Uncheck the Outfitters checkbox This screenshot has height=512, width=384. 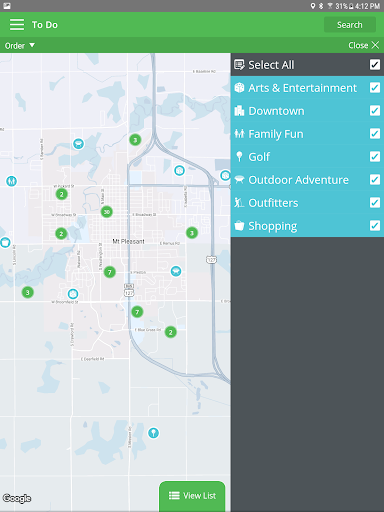(x=375, y=202)
